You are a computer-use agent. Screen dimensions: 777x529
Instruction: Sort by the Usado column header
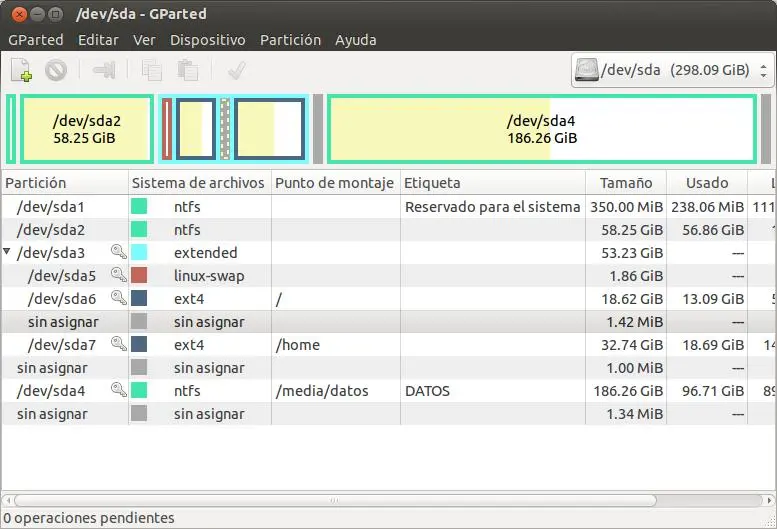(707, 183)
